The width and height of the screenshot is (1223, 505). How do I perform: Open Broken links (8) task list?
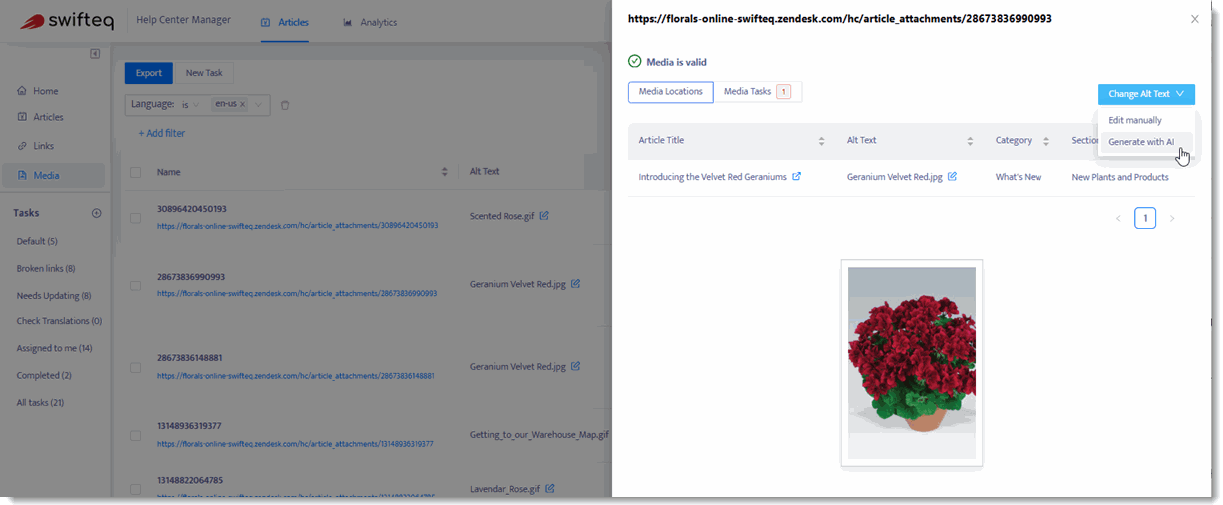pyautogui.click(x=46, y=268)
